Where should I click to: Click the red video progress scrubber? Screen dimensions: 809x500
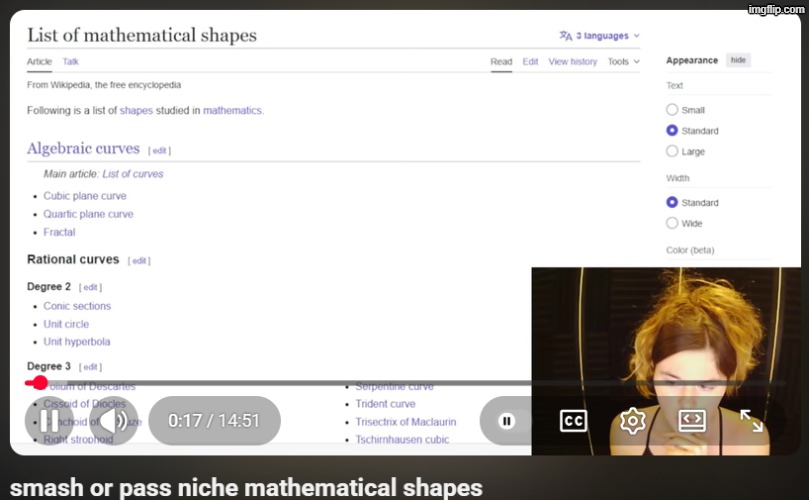[x=39, y=383]
